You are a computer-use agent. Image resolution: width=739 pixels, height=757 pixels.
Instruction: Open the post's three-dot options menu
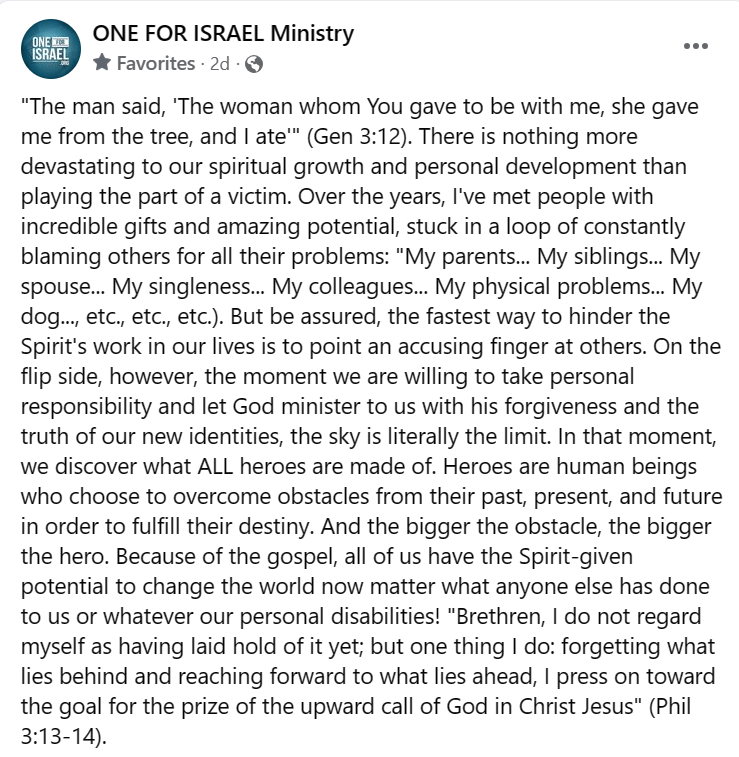coord(698,47)
